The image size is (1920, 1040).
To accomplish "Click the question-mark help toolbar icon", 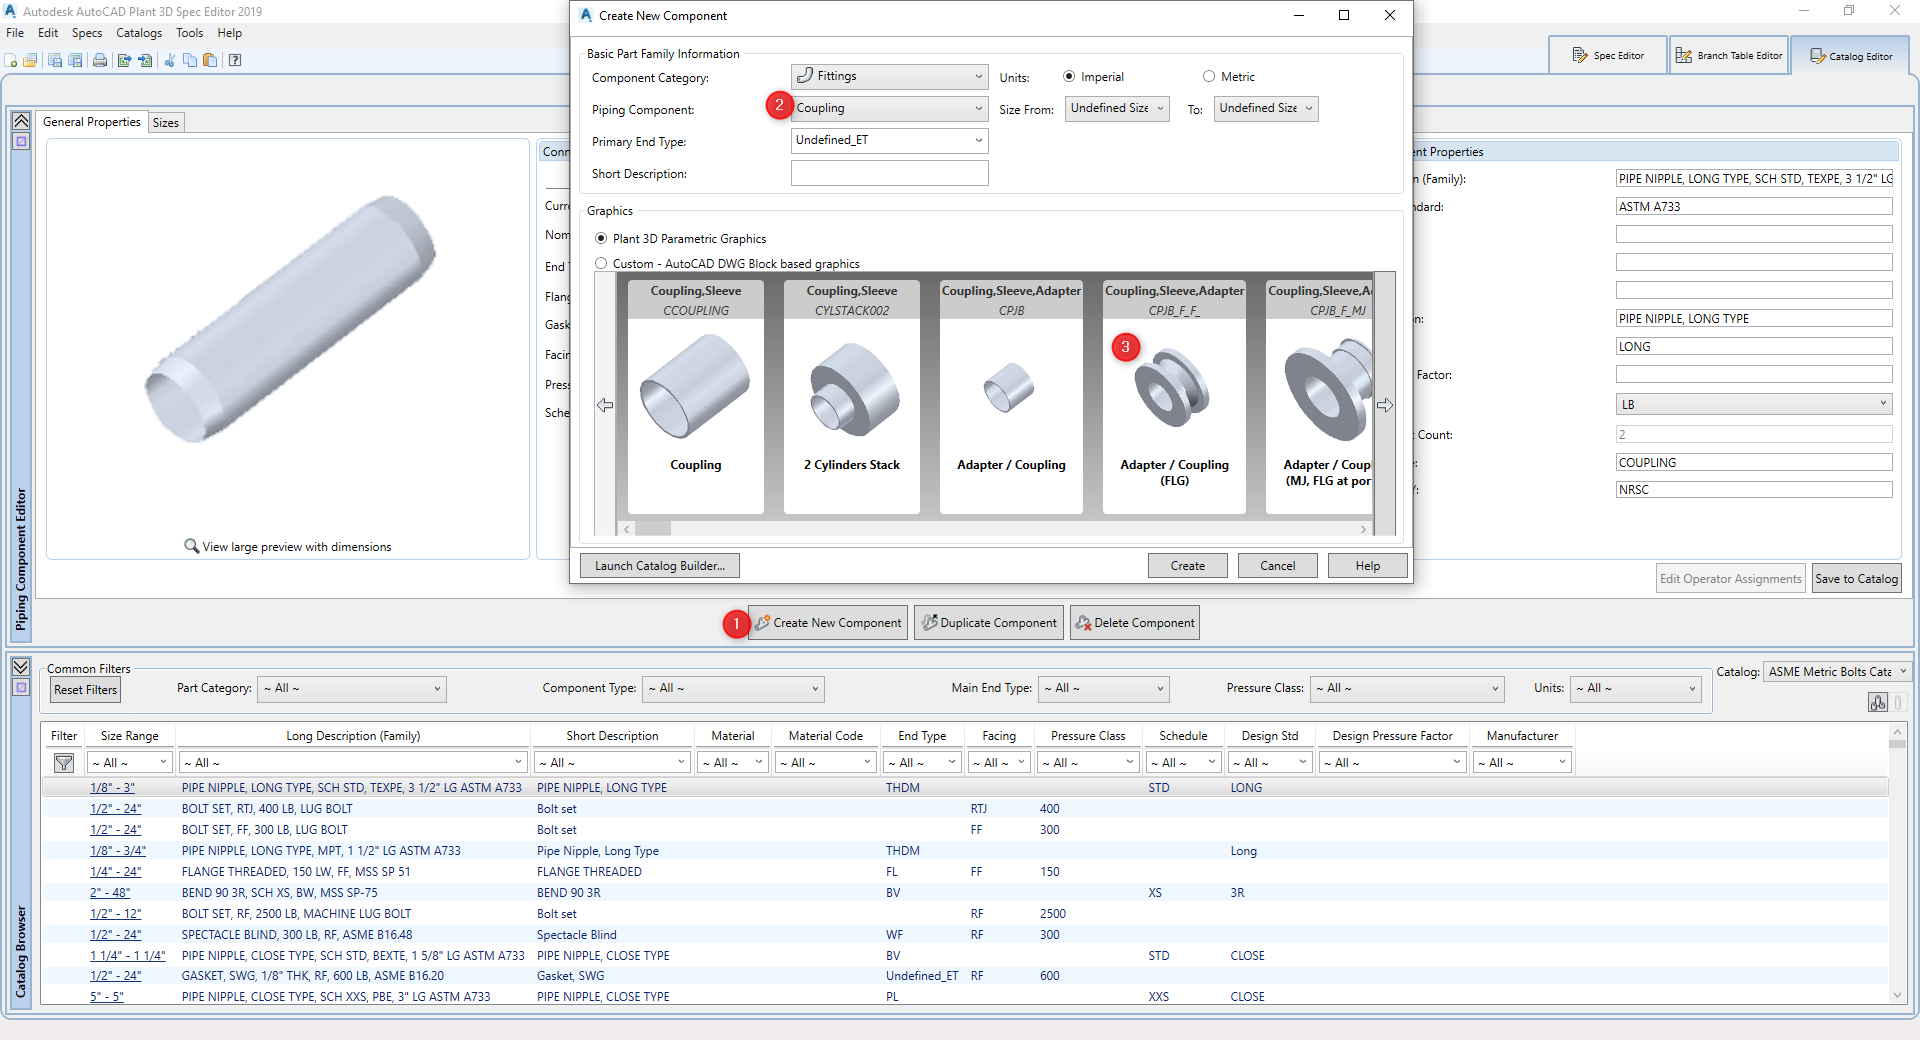I will point(235,60).
